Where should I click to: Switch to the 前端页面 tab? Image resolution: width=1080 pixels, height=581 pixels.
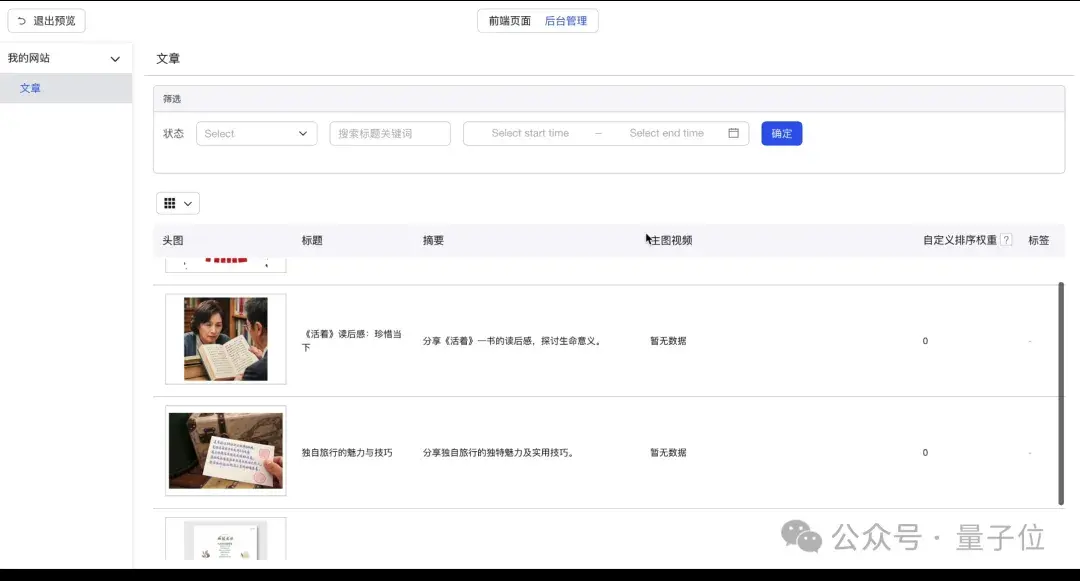tap(508, 21)
